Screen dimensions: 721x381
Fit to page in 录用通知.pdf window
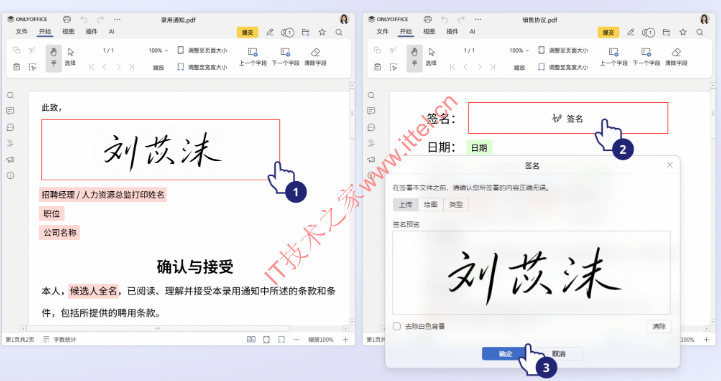click(x=202, y=50)
